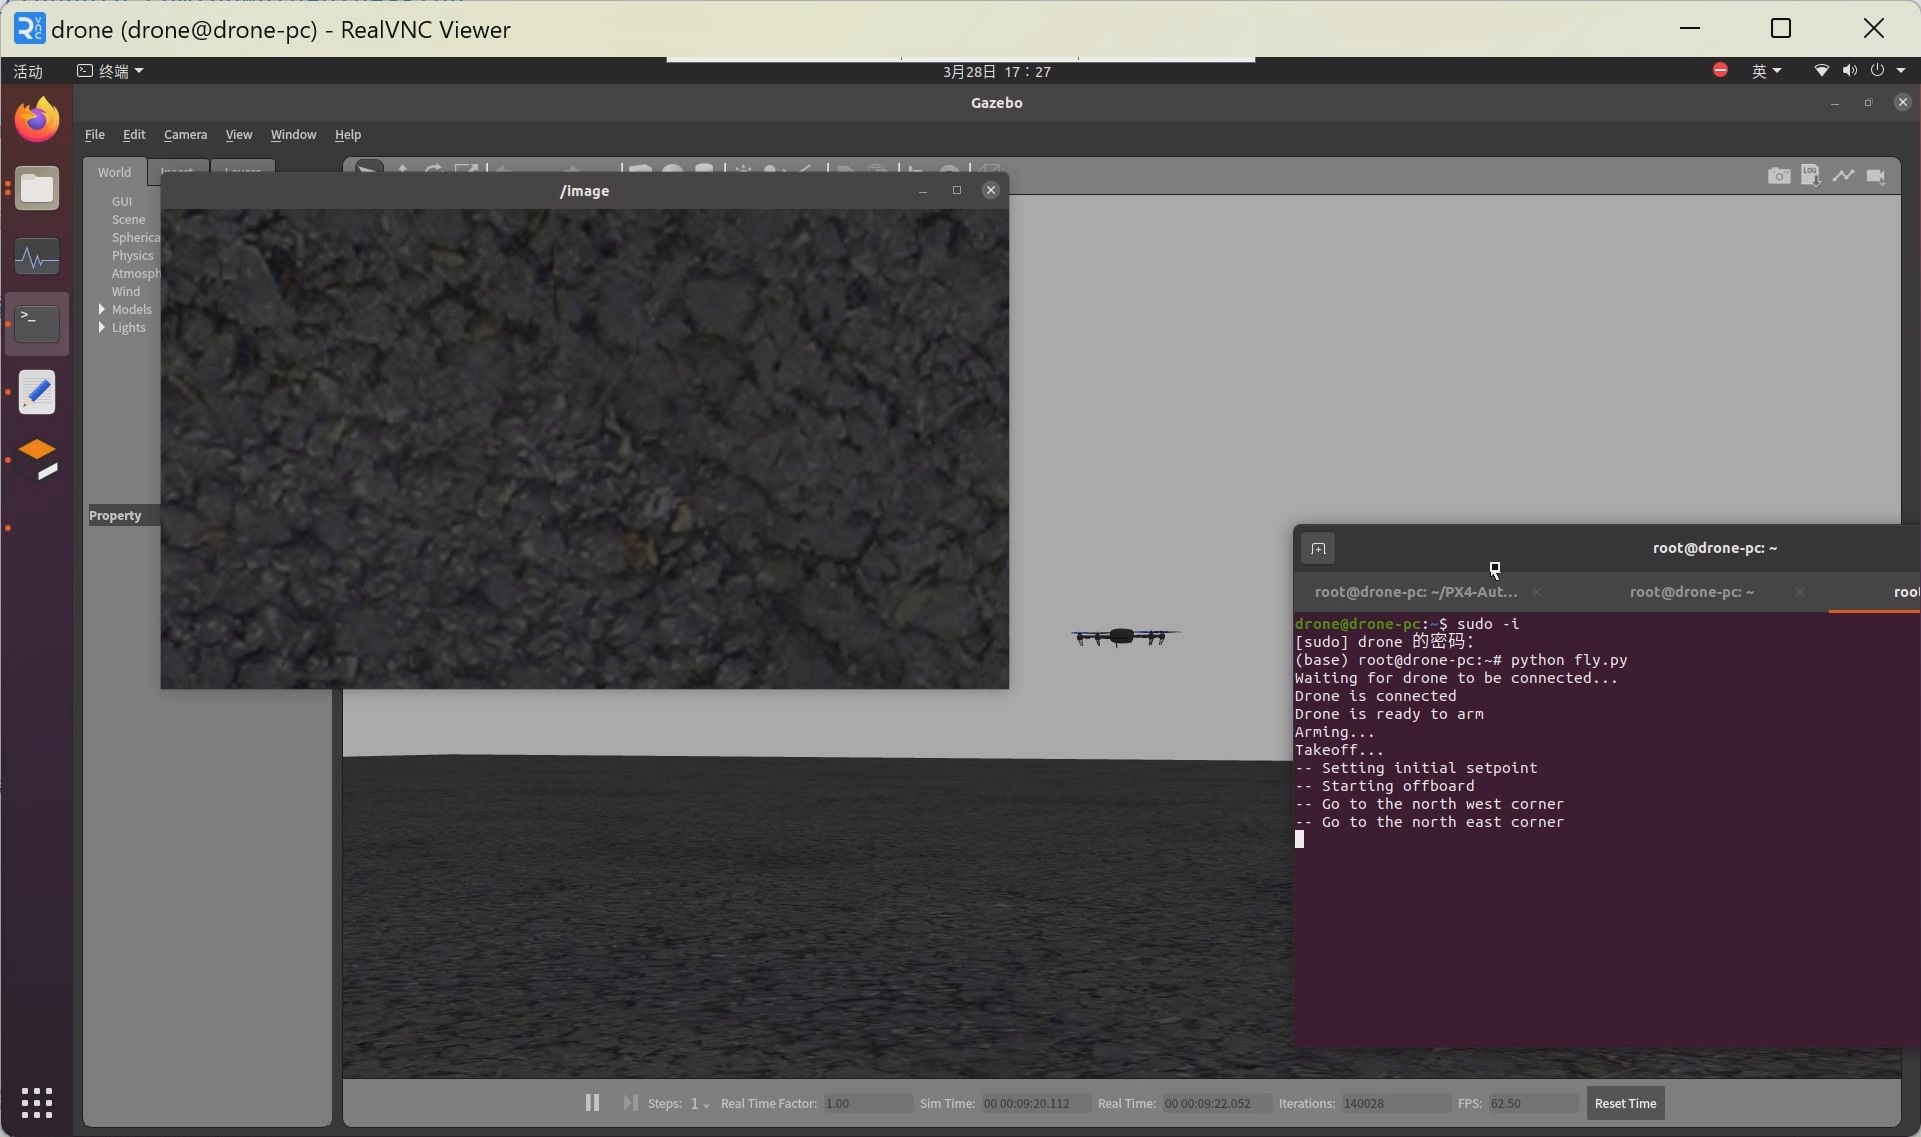
Task: Pause the simulation playback
Action: [x=592, y=1102]
